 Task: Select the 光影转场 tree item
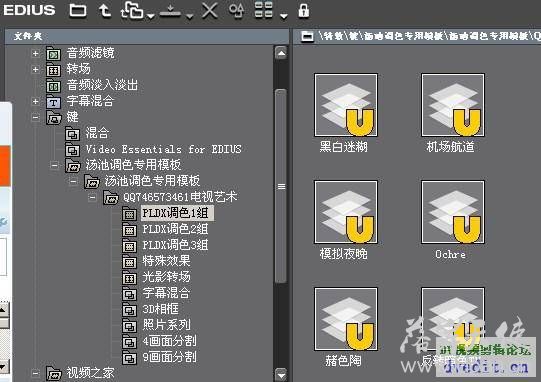point(166,277)
